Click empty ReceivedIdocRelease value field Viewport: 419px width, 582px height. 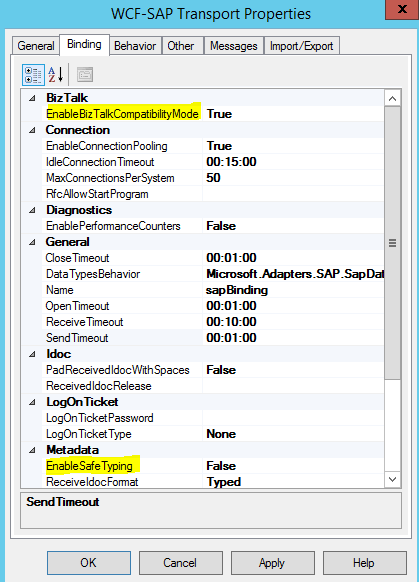pyautogui.click(x=293, y=386)
